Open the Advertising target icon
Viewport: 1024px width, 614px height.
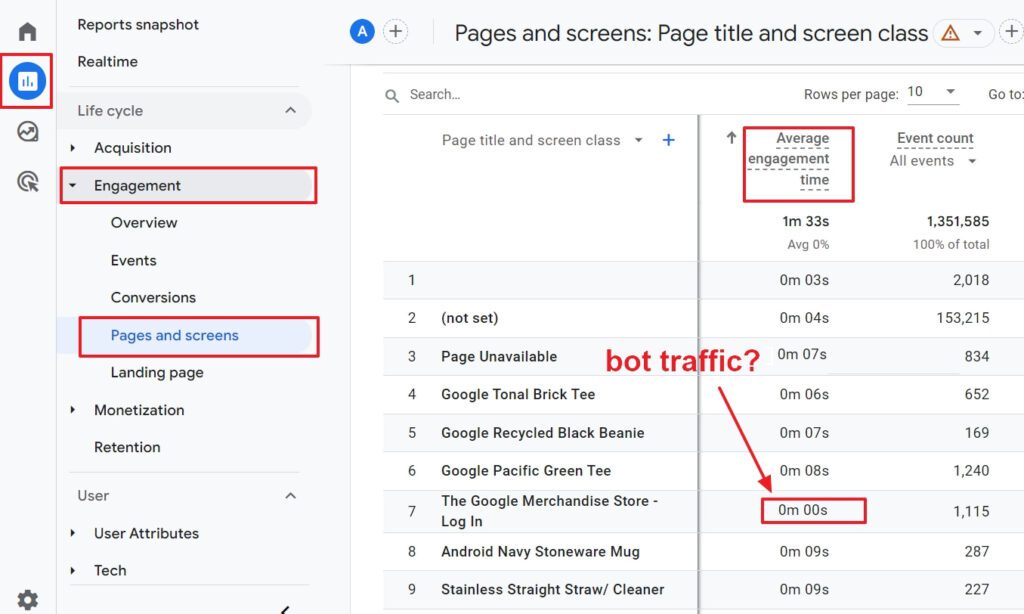click(x=28, y=181)
